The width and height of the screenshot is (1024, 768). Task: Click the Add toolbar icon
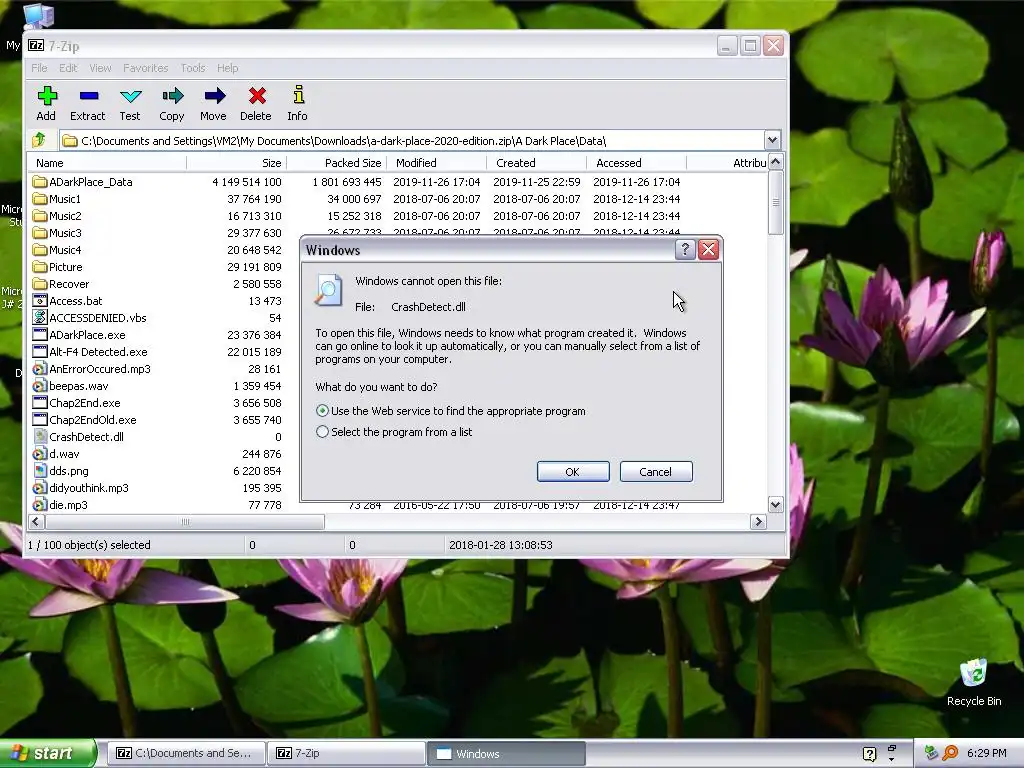(46, 96)
